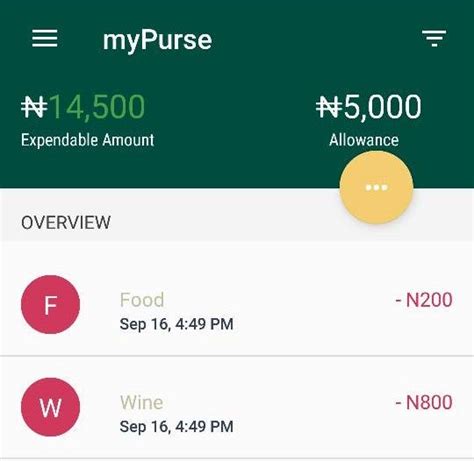474x461 pixels.
Task: Tap the Naira symbol beside 14,500
Action: point(34,107)
